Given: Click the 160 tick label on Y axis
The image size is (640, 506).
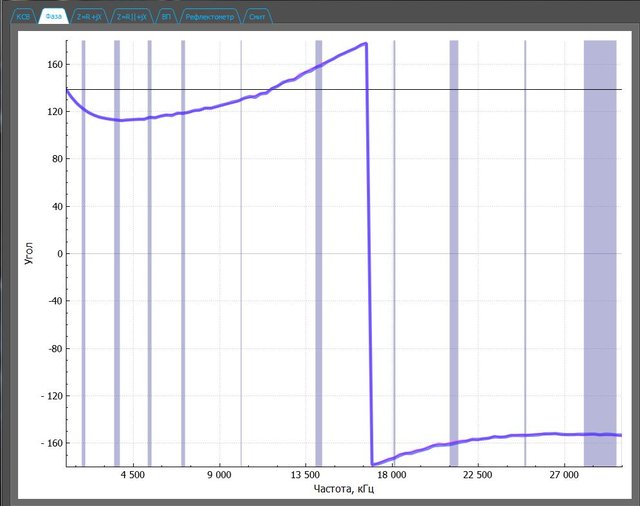Looking at the screenshot, I should [52, 65].
